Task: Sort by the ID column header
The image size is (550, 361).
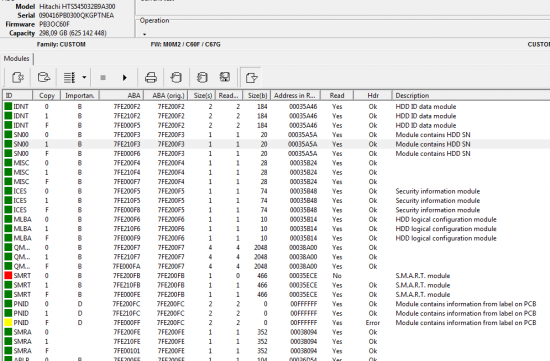Action: [x=18, y=95]
